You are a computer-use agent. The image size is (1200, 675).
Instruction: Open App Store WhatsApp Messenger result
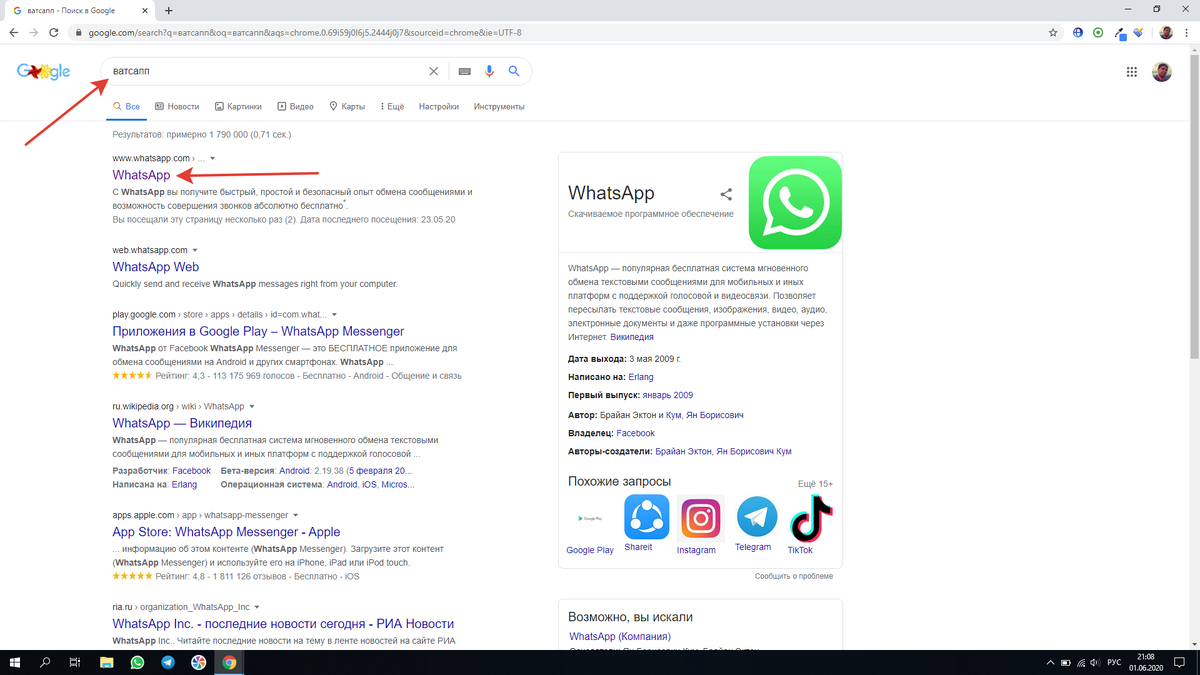226,532
